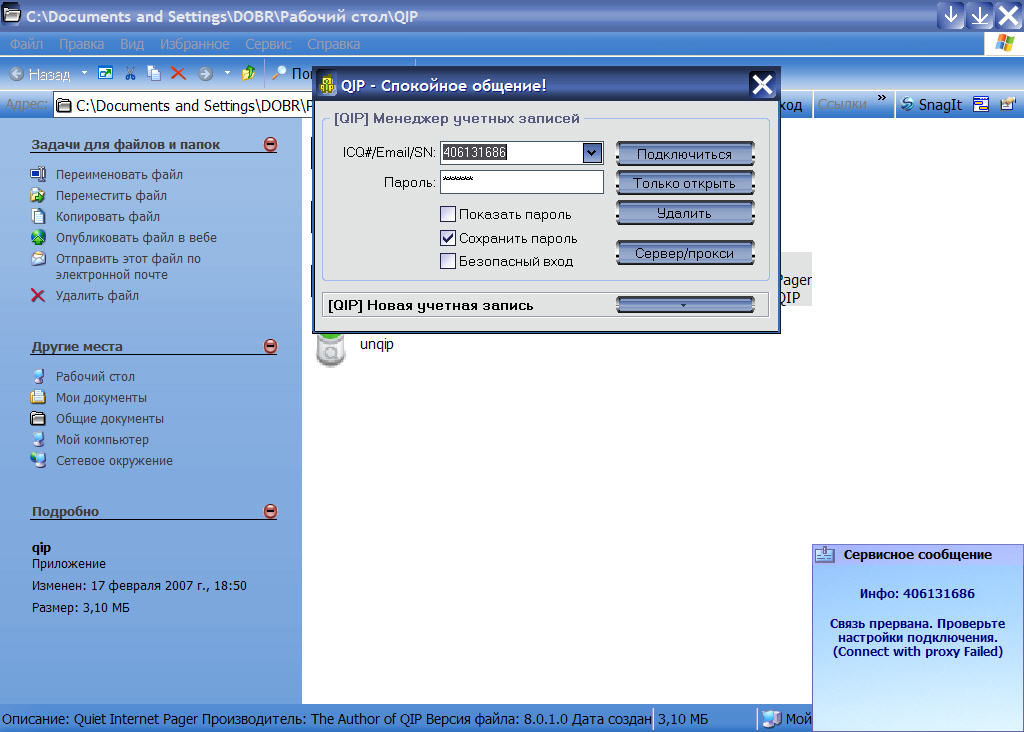Expand the Новая учетная запись section

pyautogui.click(x=684, y=305)
